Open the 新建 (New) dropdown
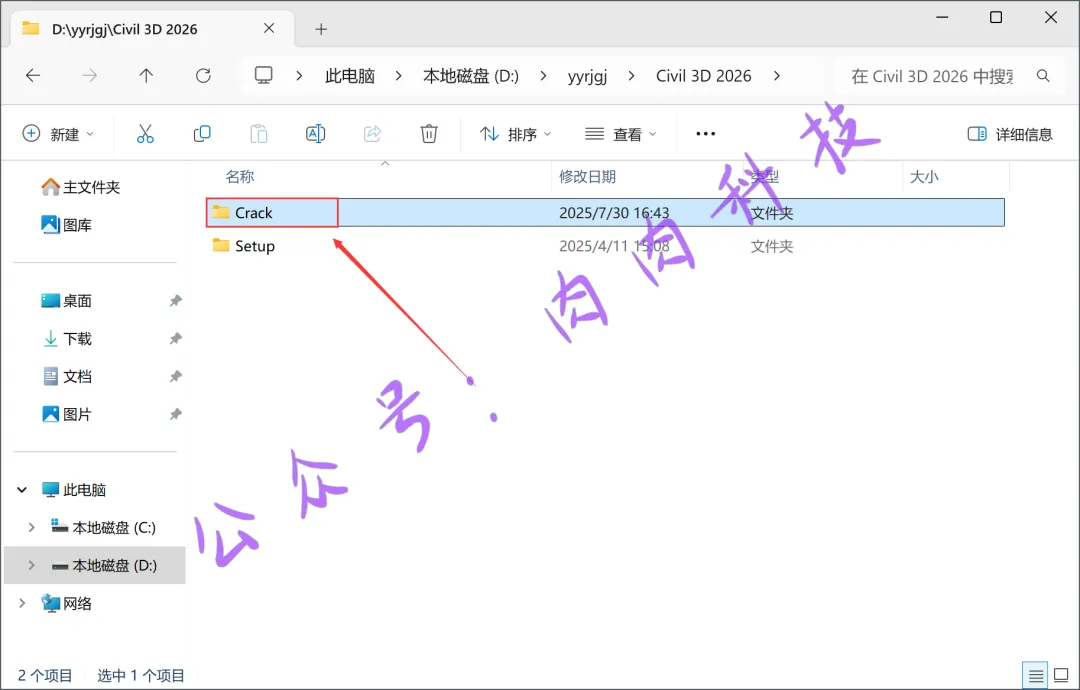This screenshot has width=1080, height=690. coord(58,134)
